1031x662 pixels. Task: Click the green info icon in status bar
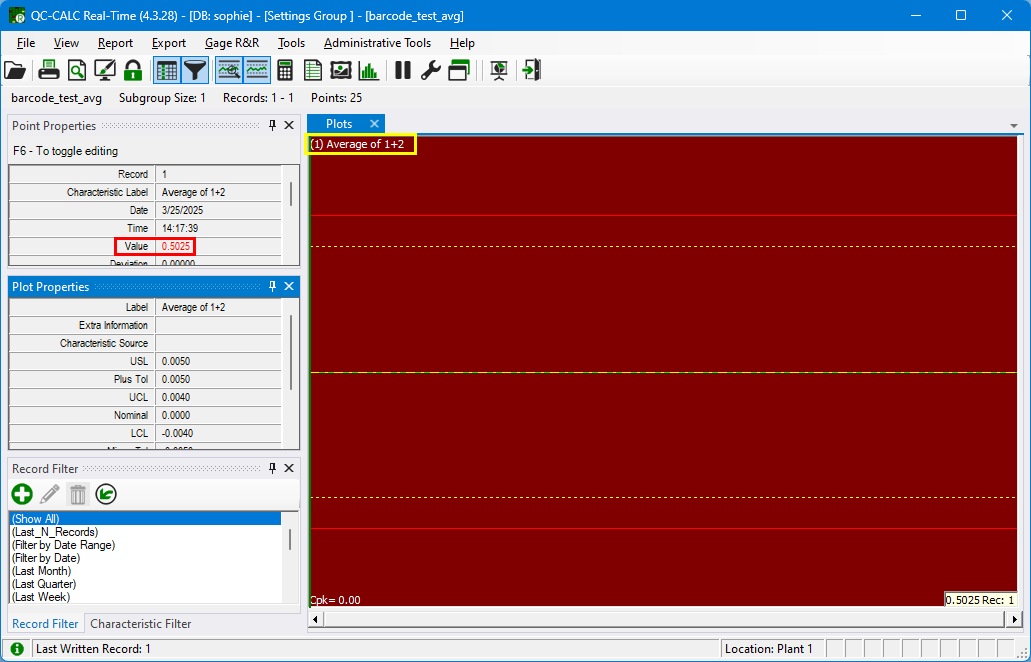tap(17, 649)
